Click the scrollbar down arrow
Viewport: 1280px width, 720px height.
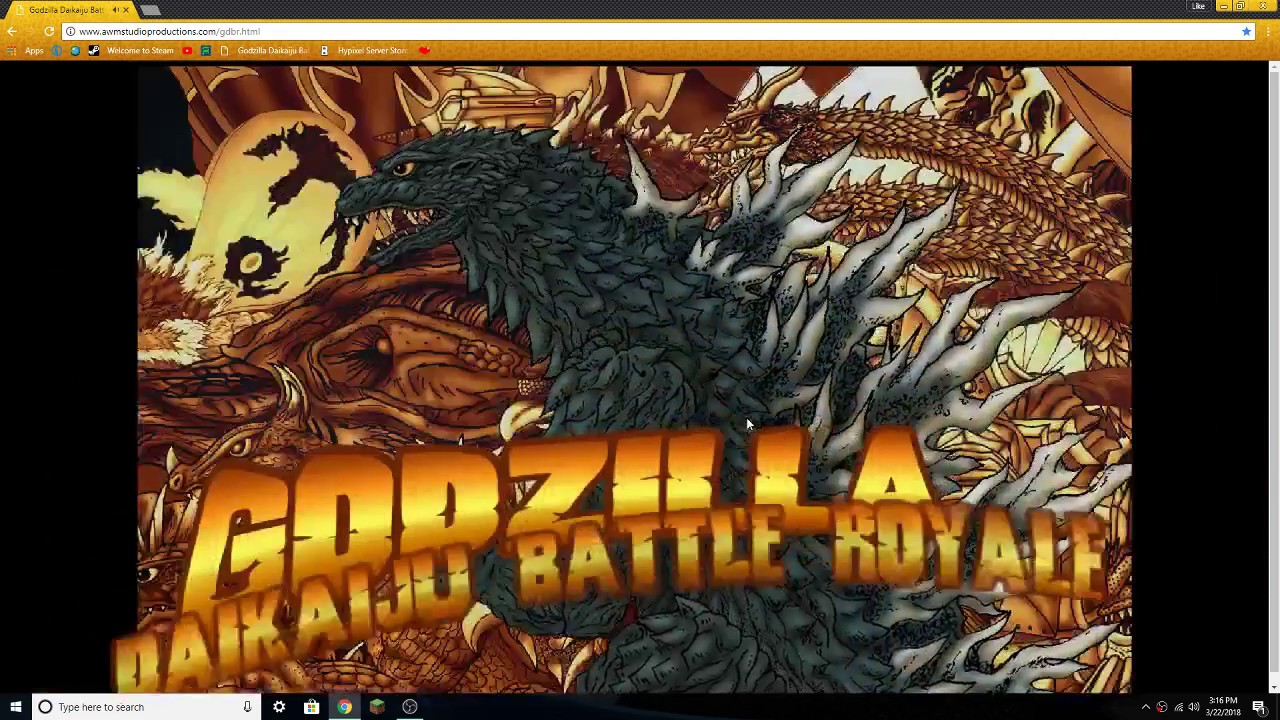1274,688
